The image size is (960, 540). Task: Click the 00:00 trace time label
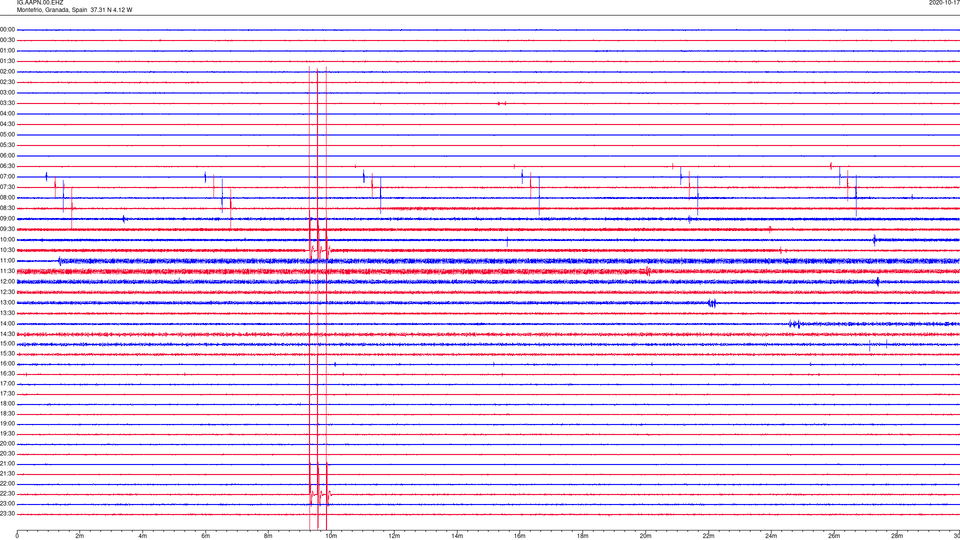point(7,29)
